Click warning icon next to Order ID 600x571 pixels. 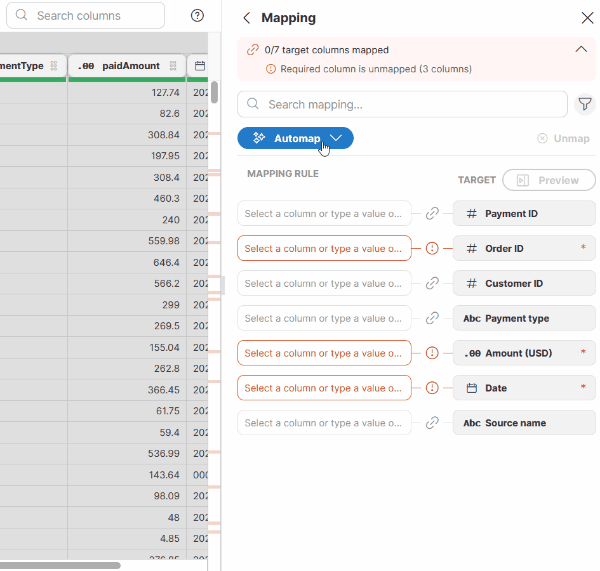pyautogui.click(x=432, y=249)
